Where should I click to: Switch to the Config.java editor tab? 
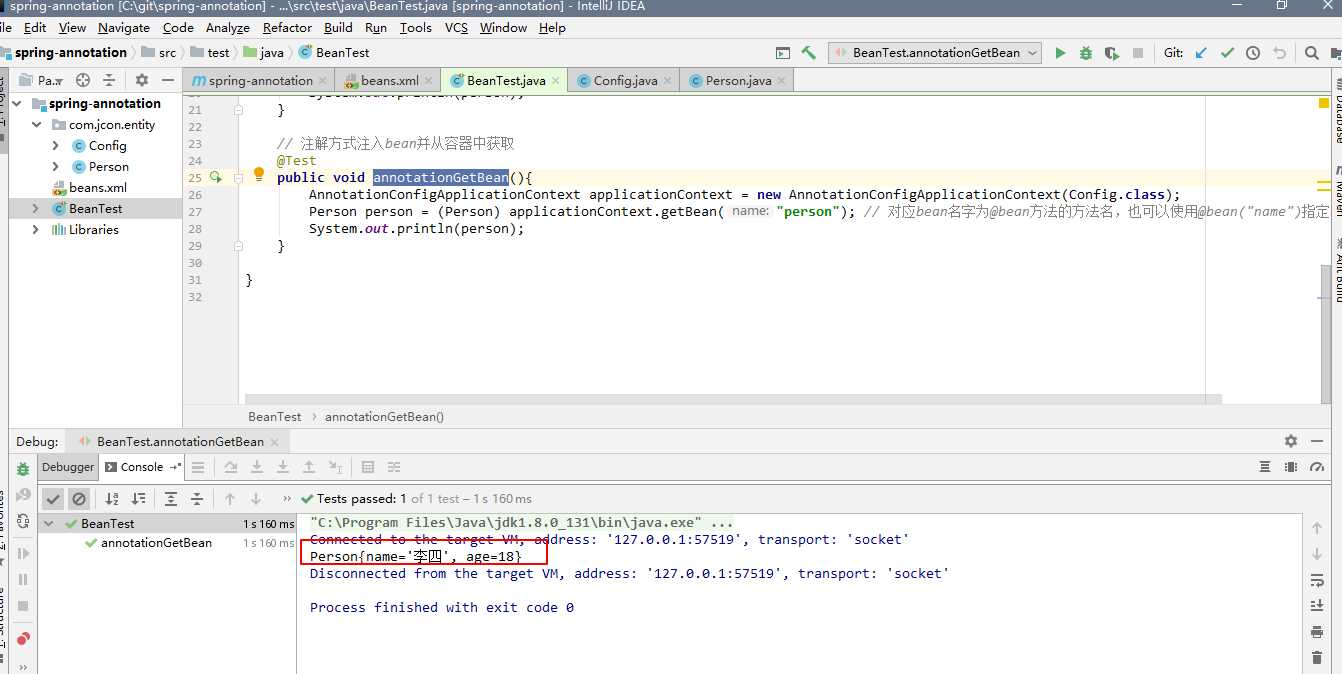click(624, 80)
